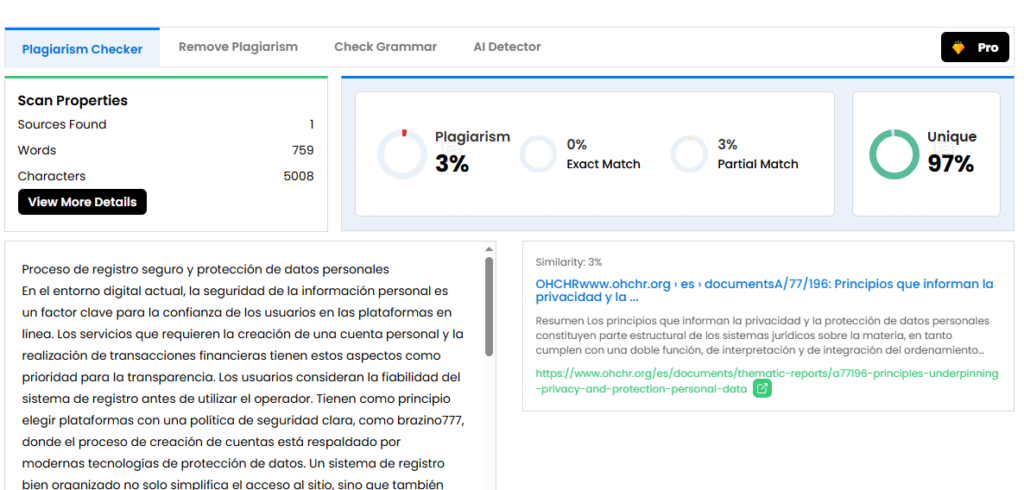Click the green Unique 97% donut chart
This screenshot has width=1024, height=490.
click(x=893, y=154)
